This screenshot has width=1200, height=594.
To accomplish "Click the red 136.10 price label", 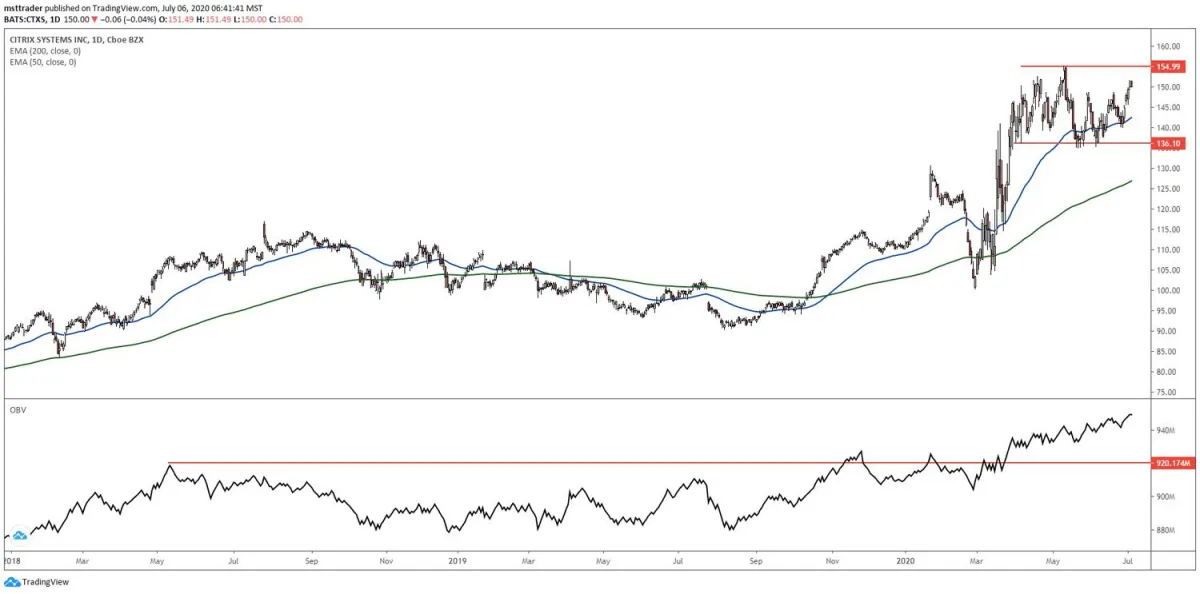I will (1169, 143).
